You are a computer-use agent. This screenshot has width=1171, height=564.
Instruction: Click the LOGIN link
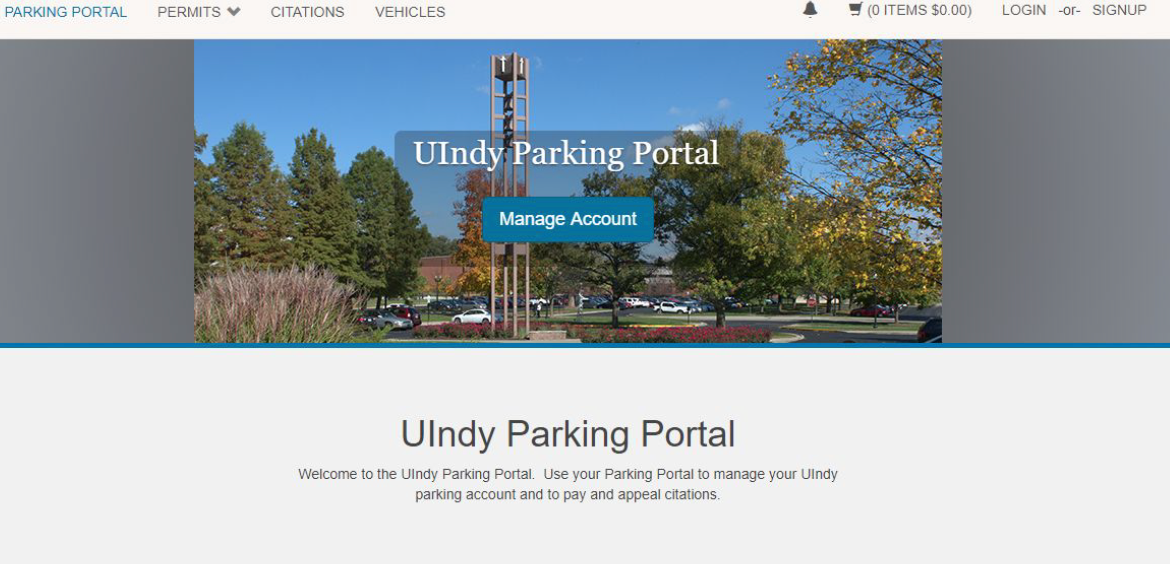coord(1024,10)
